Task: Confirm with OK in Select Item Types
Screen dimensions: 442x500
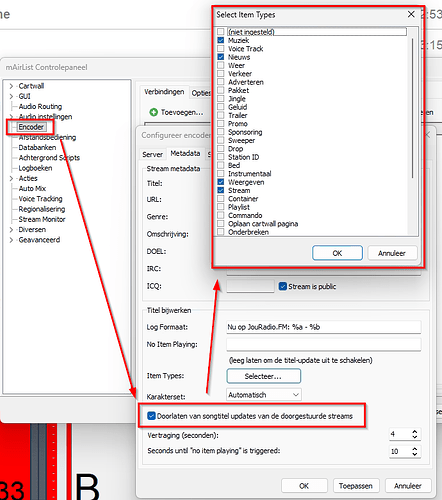Action: (337, 253)
